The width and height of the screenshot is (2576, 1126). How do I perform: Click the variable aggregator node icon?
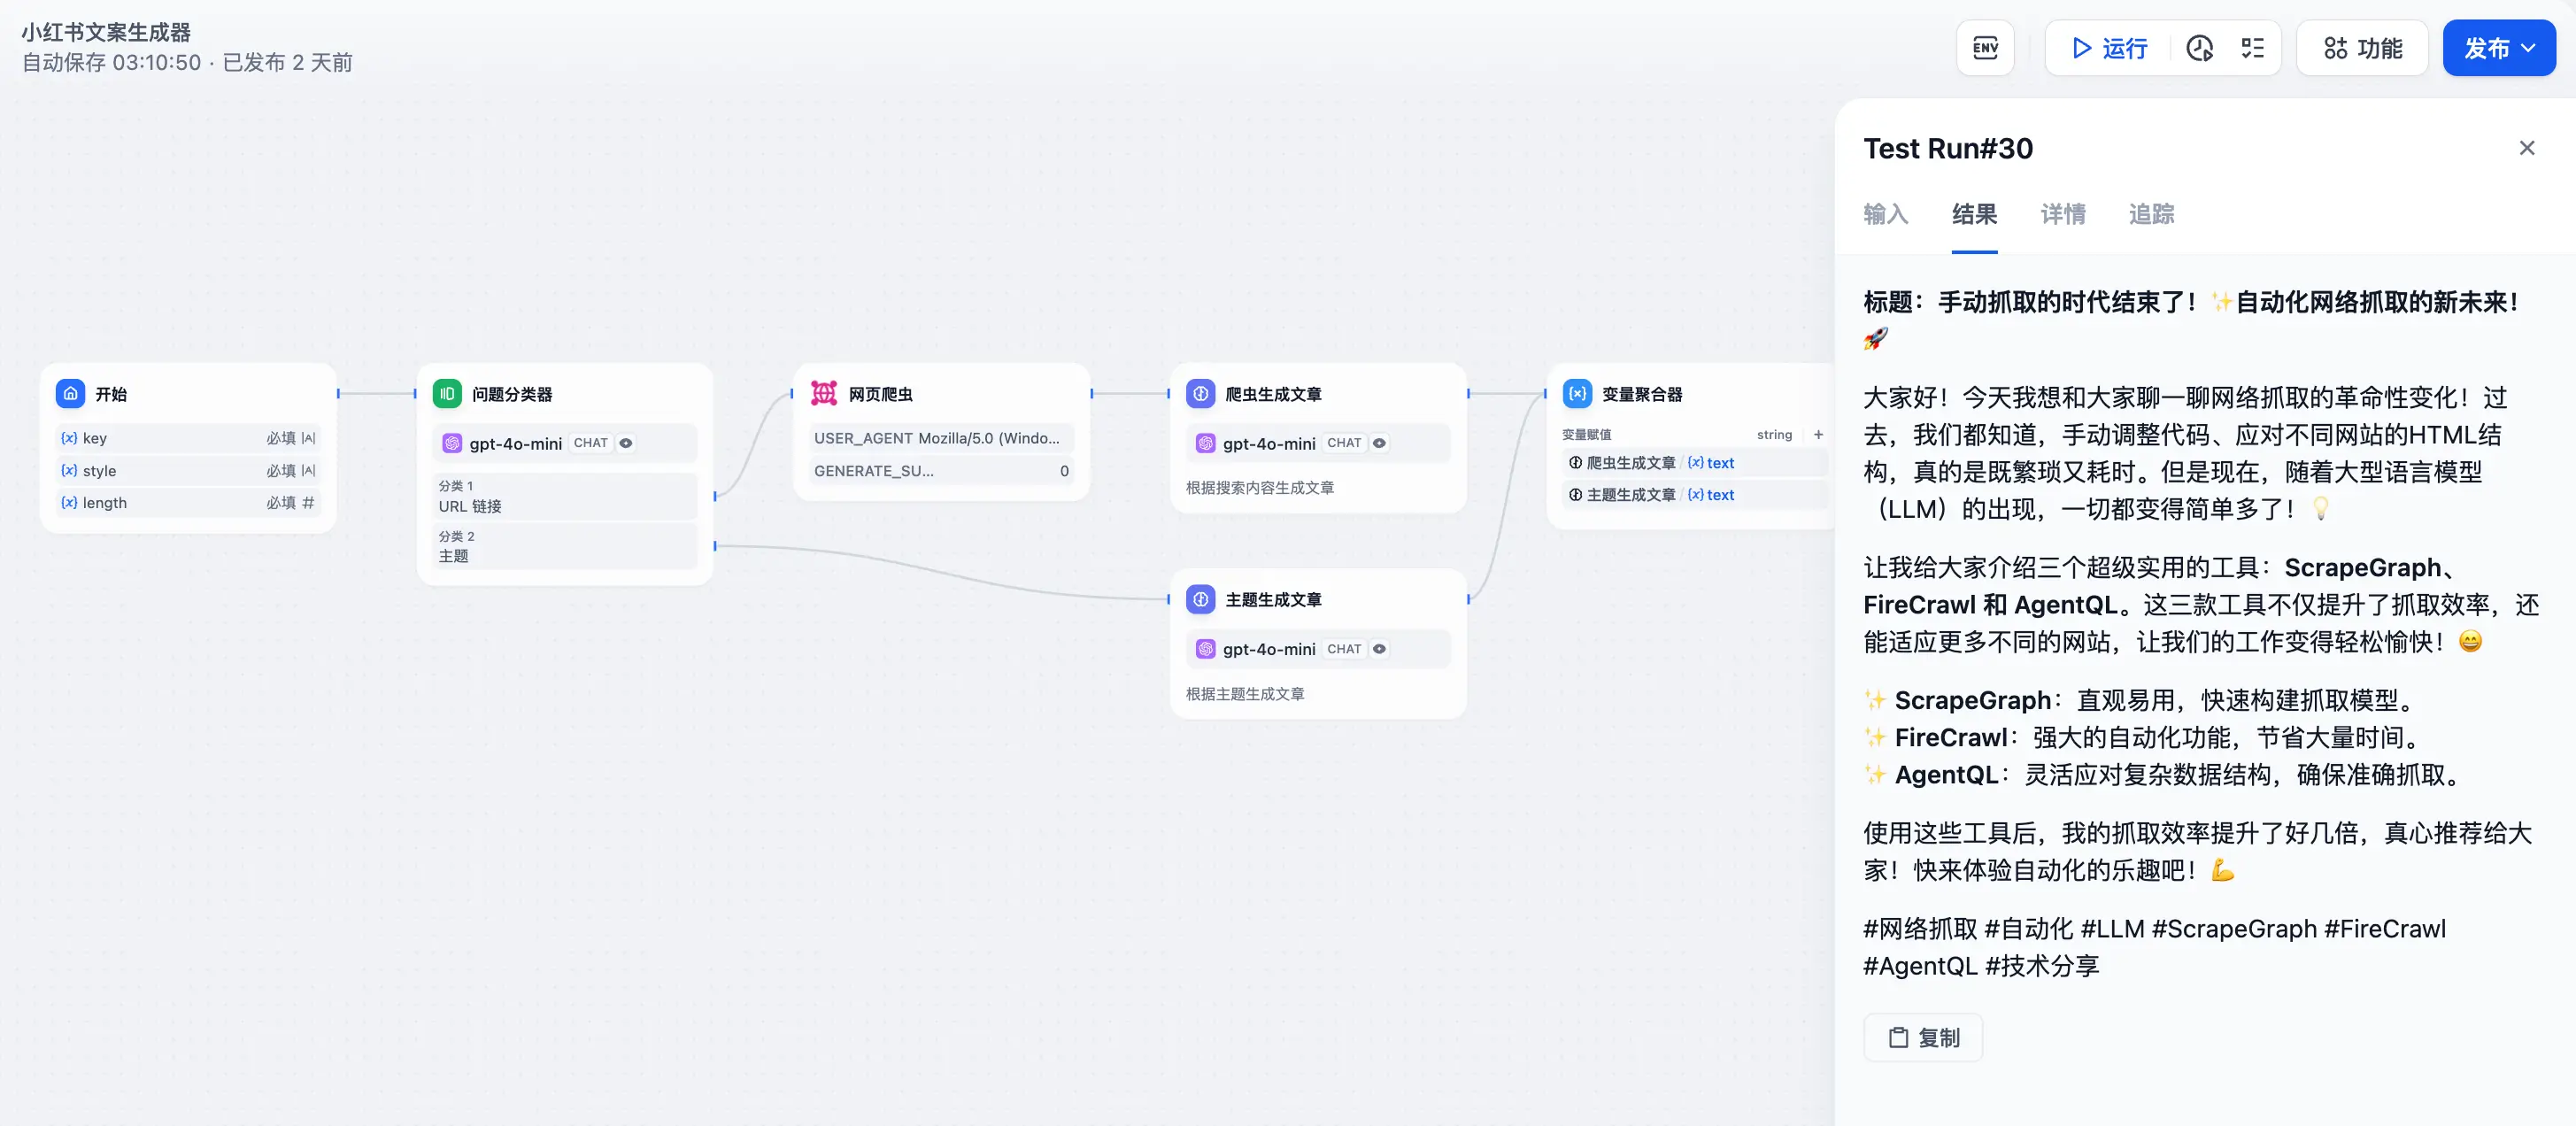tap(1577, 394)
